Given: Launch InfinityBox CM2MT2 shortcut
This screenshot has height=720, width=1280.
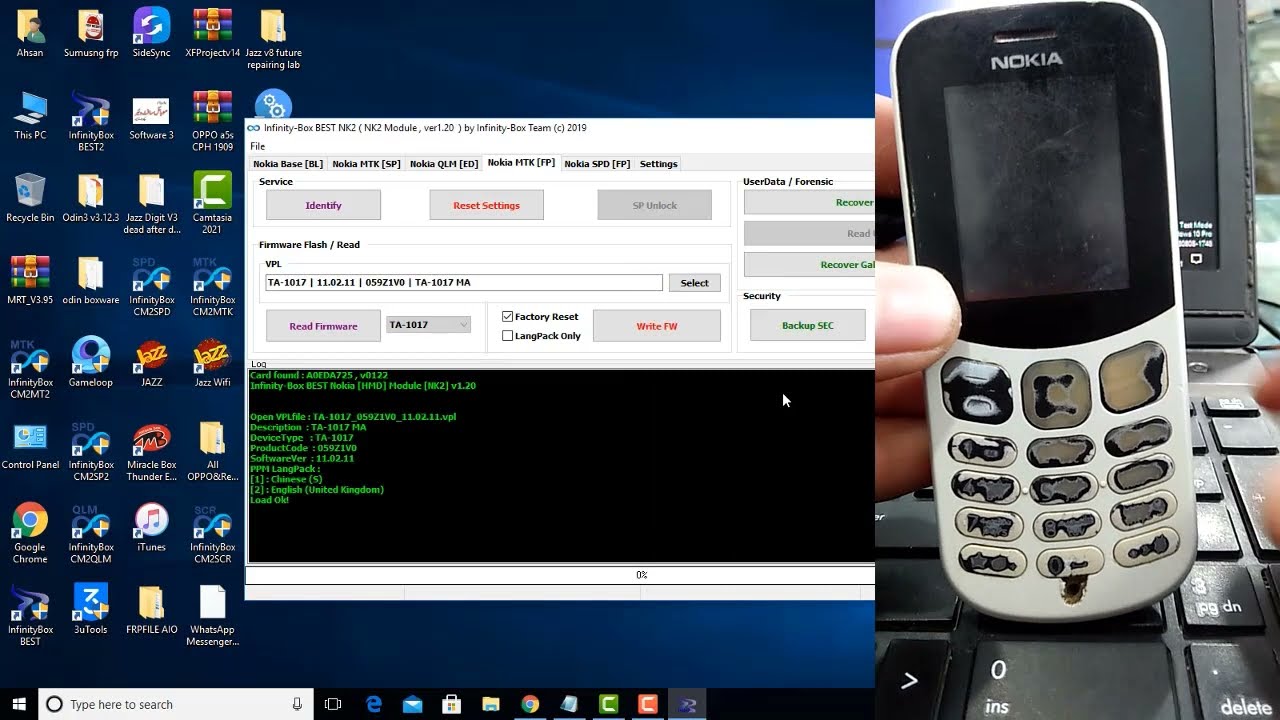Looking at the screenshot, I should (30, 367).
